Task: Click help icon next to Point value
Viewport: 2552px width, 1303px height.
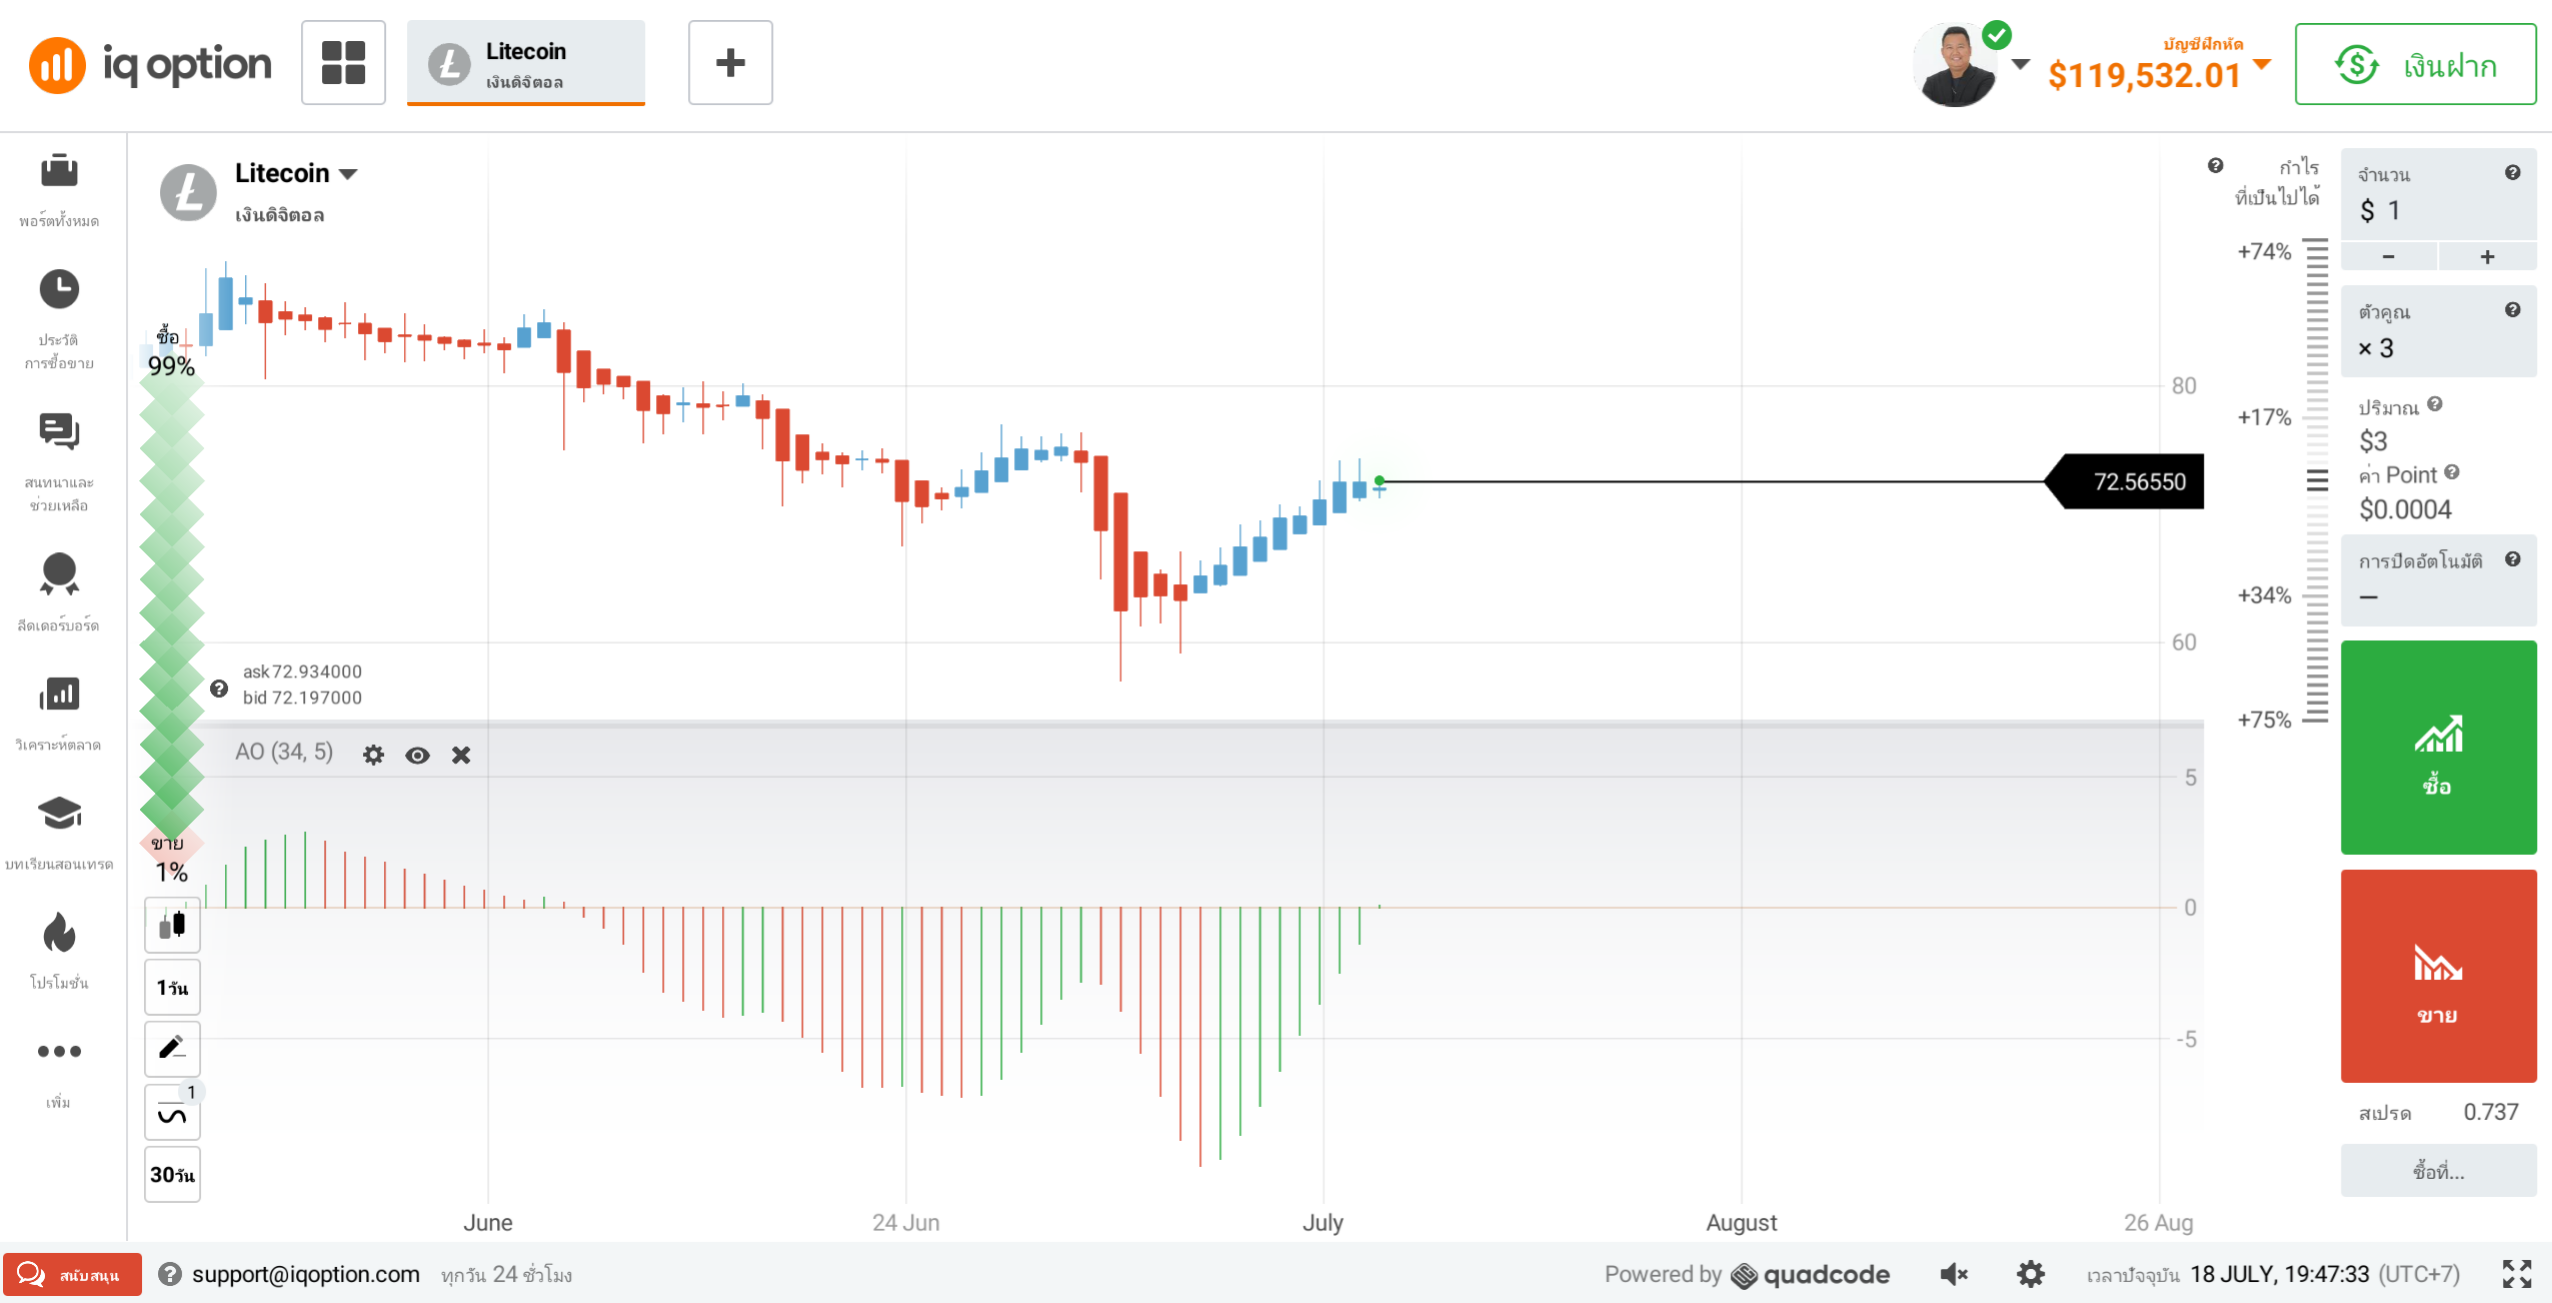Action: (x=2452, y=472)
